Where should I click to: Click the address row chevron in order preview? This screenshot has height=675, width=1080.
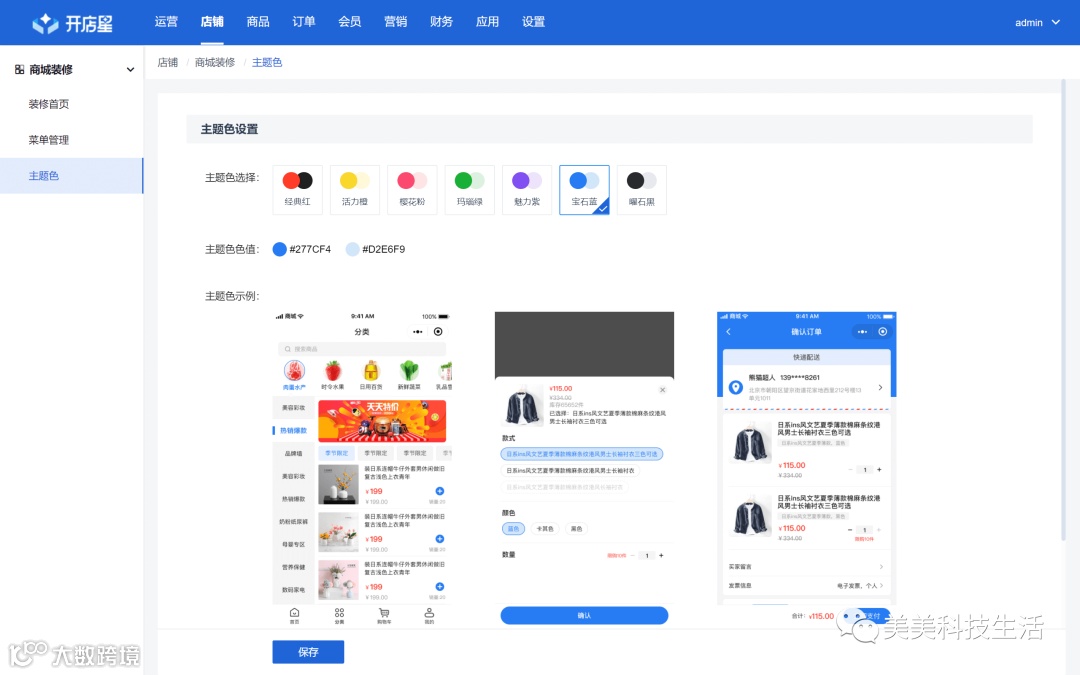[x=880, y=388]
